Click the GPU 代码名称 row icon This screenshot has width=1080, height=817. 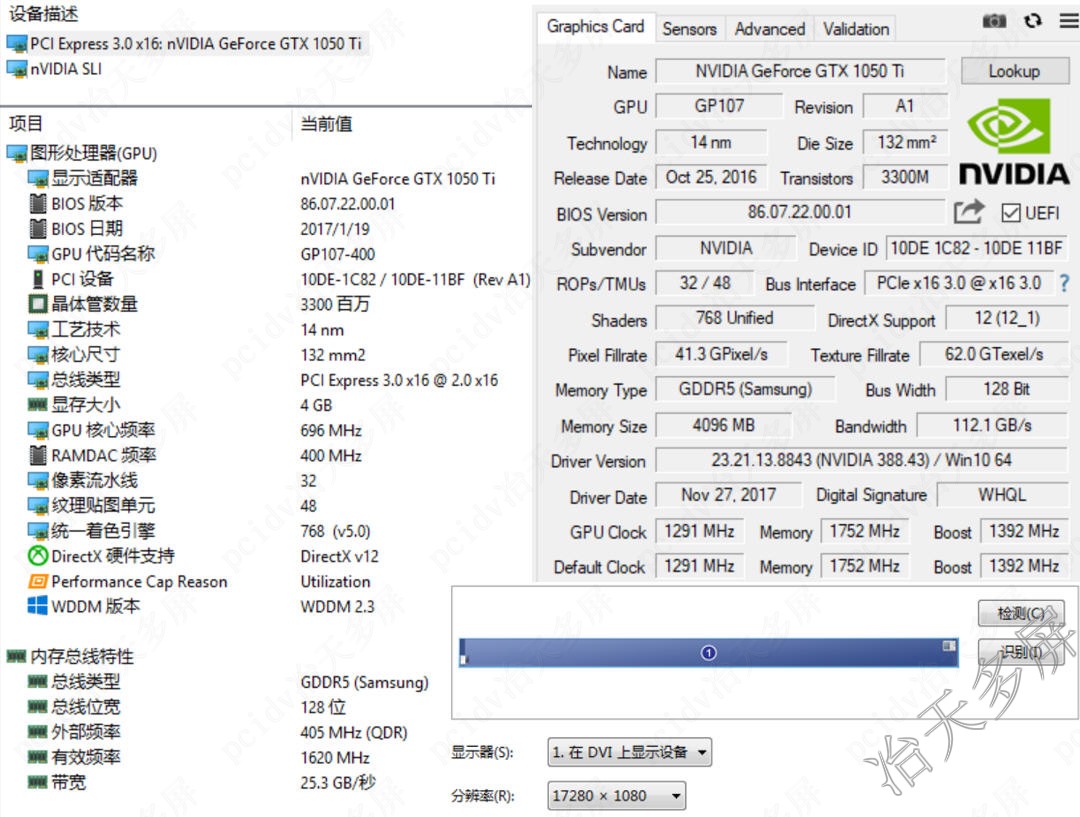(38, 254)
